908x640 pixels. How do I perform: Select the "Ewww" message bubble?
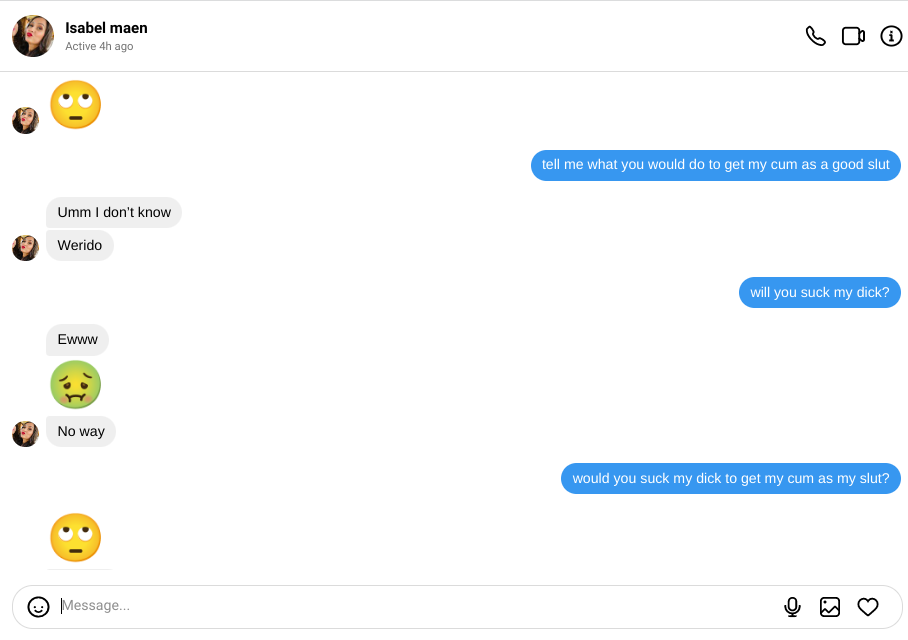(78, 340)
